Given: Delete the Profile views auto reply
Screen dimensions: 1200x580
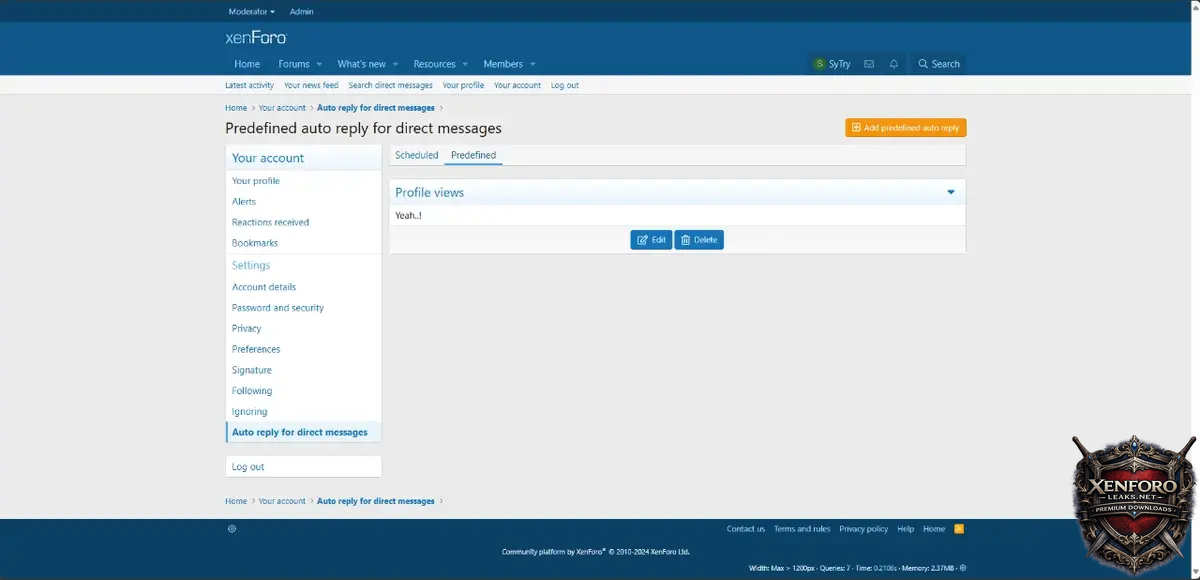Looking at the screenshot, I should coord(698,240).
